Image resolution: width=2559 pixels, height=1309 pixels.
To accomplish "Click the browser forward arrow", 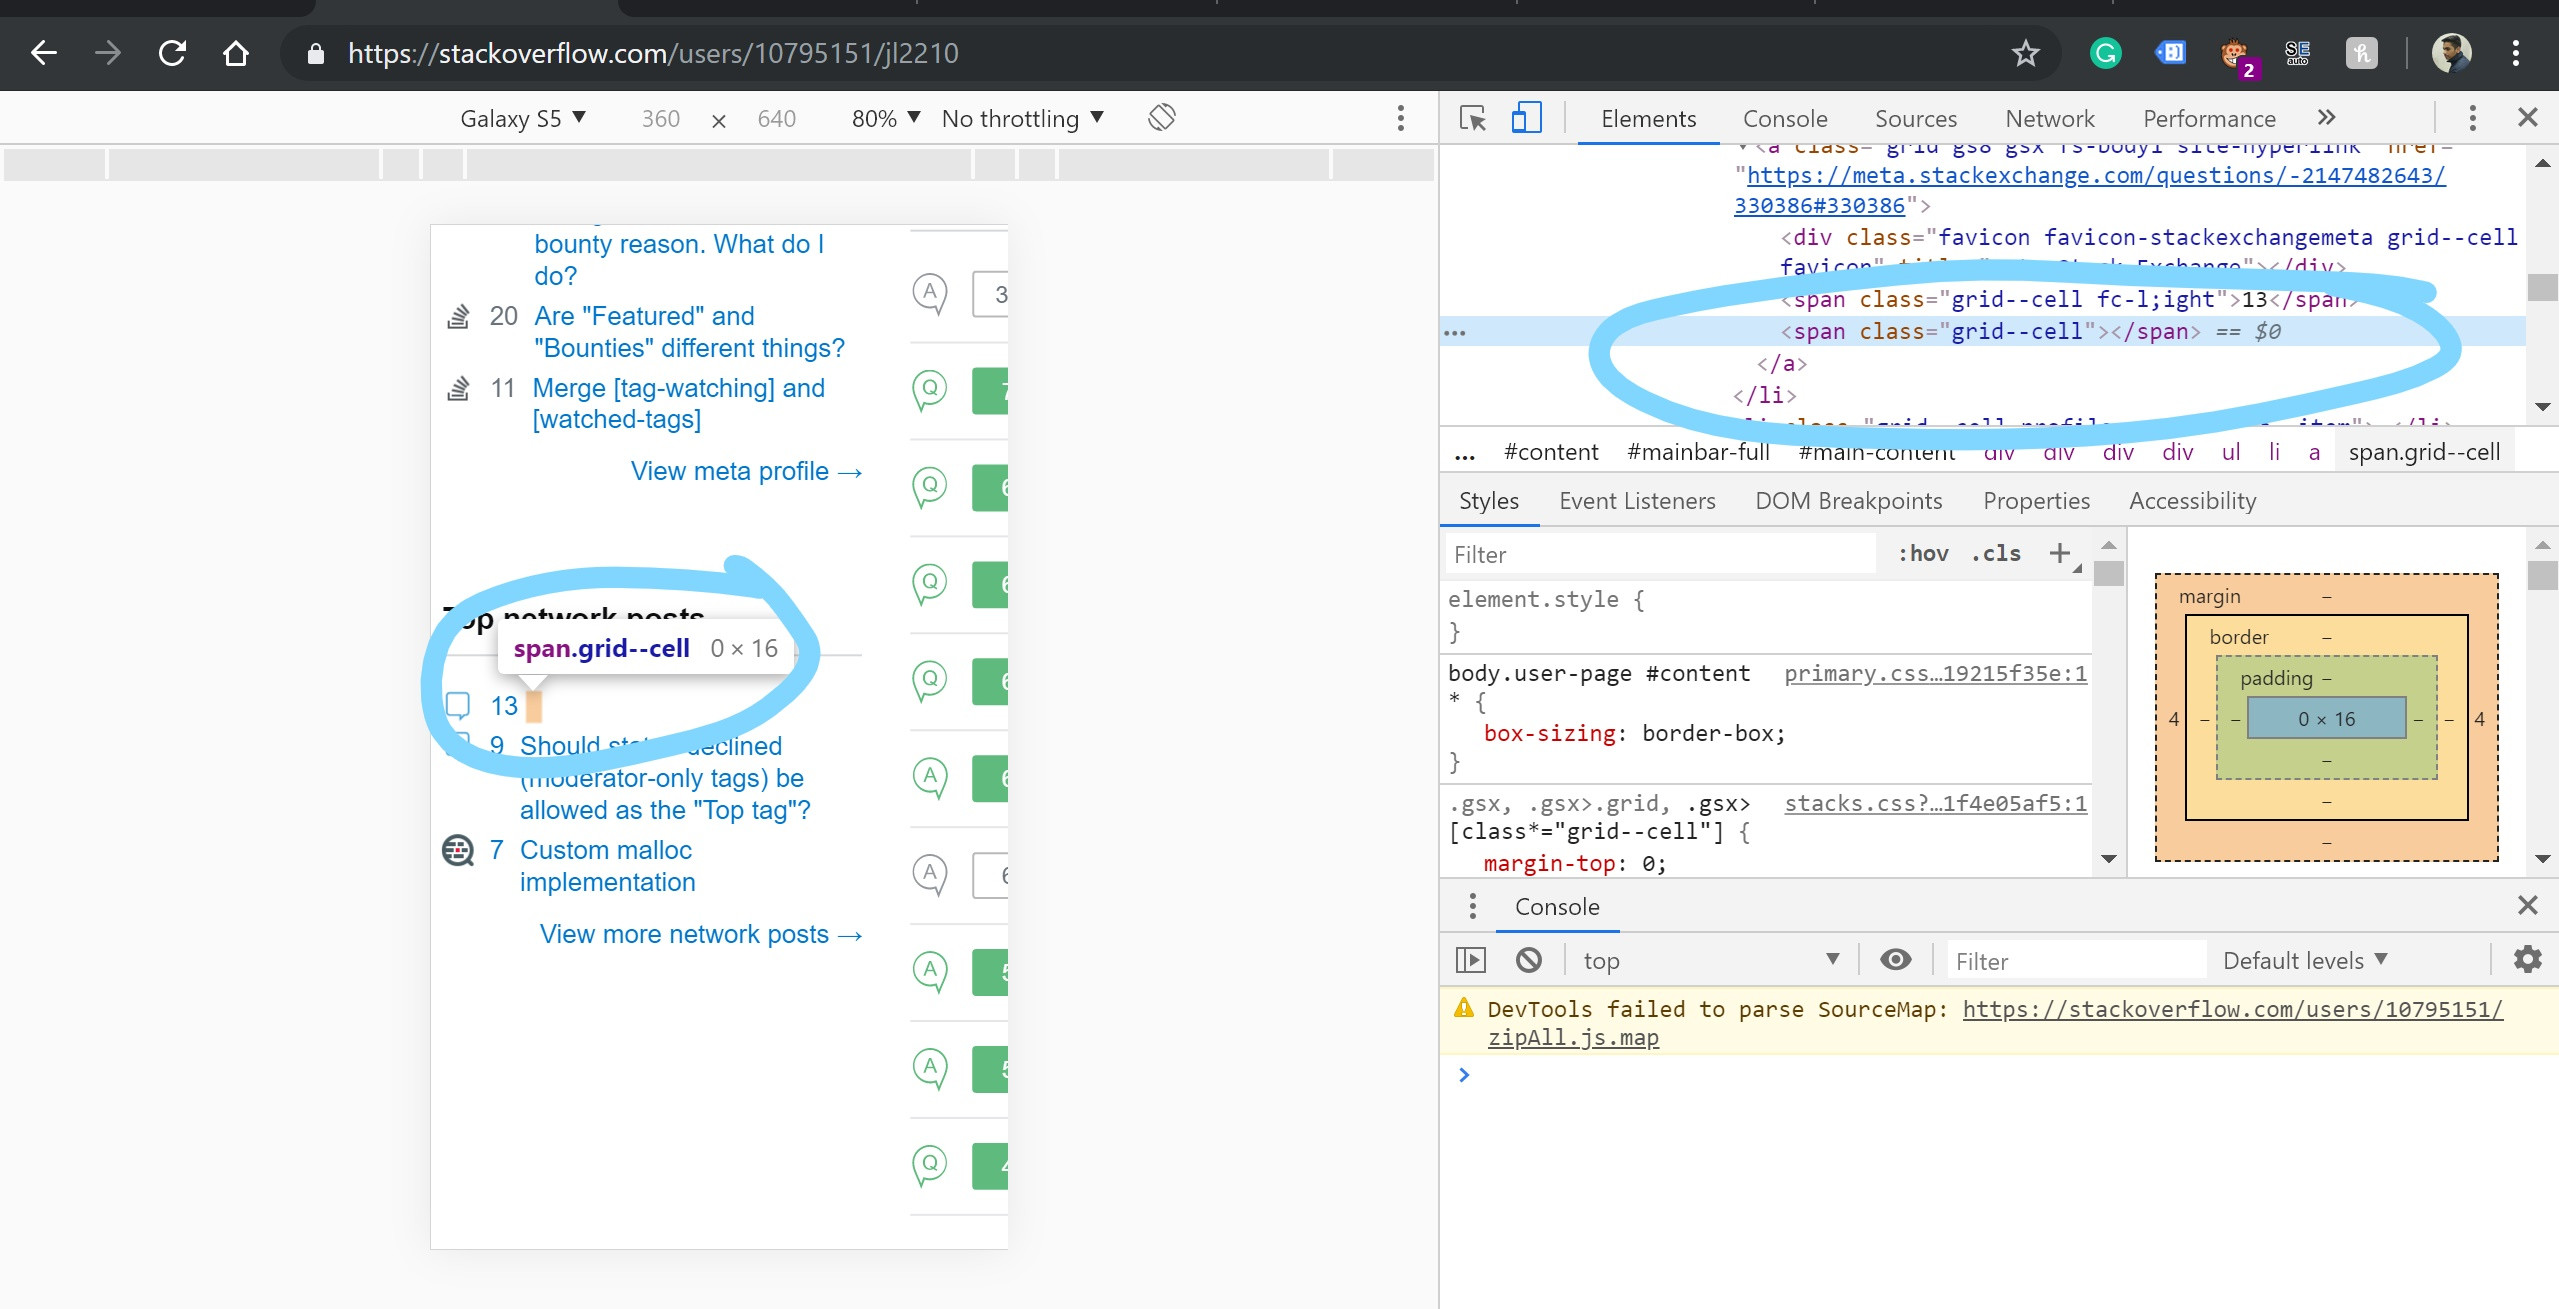I will [x=108, y=53].
